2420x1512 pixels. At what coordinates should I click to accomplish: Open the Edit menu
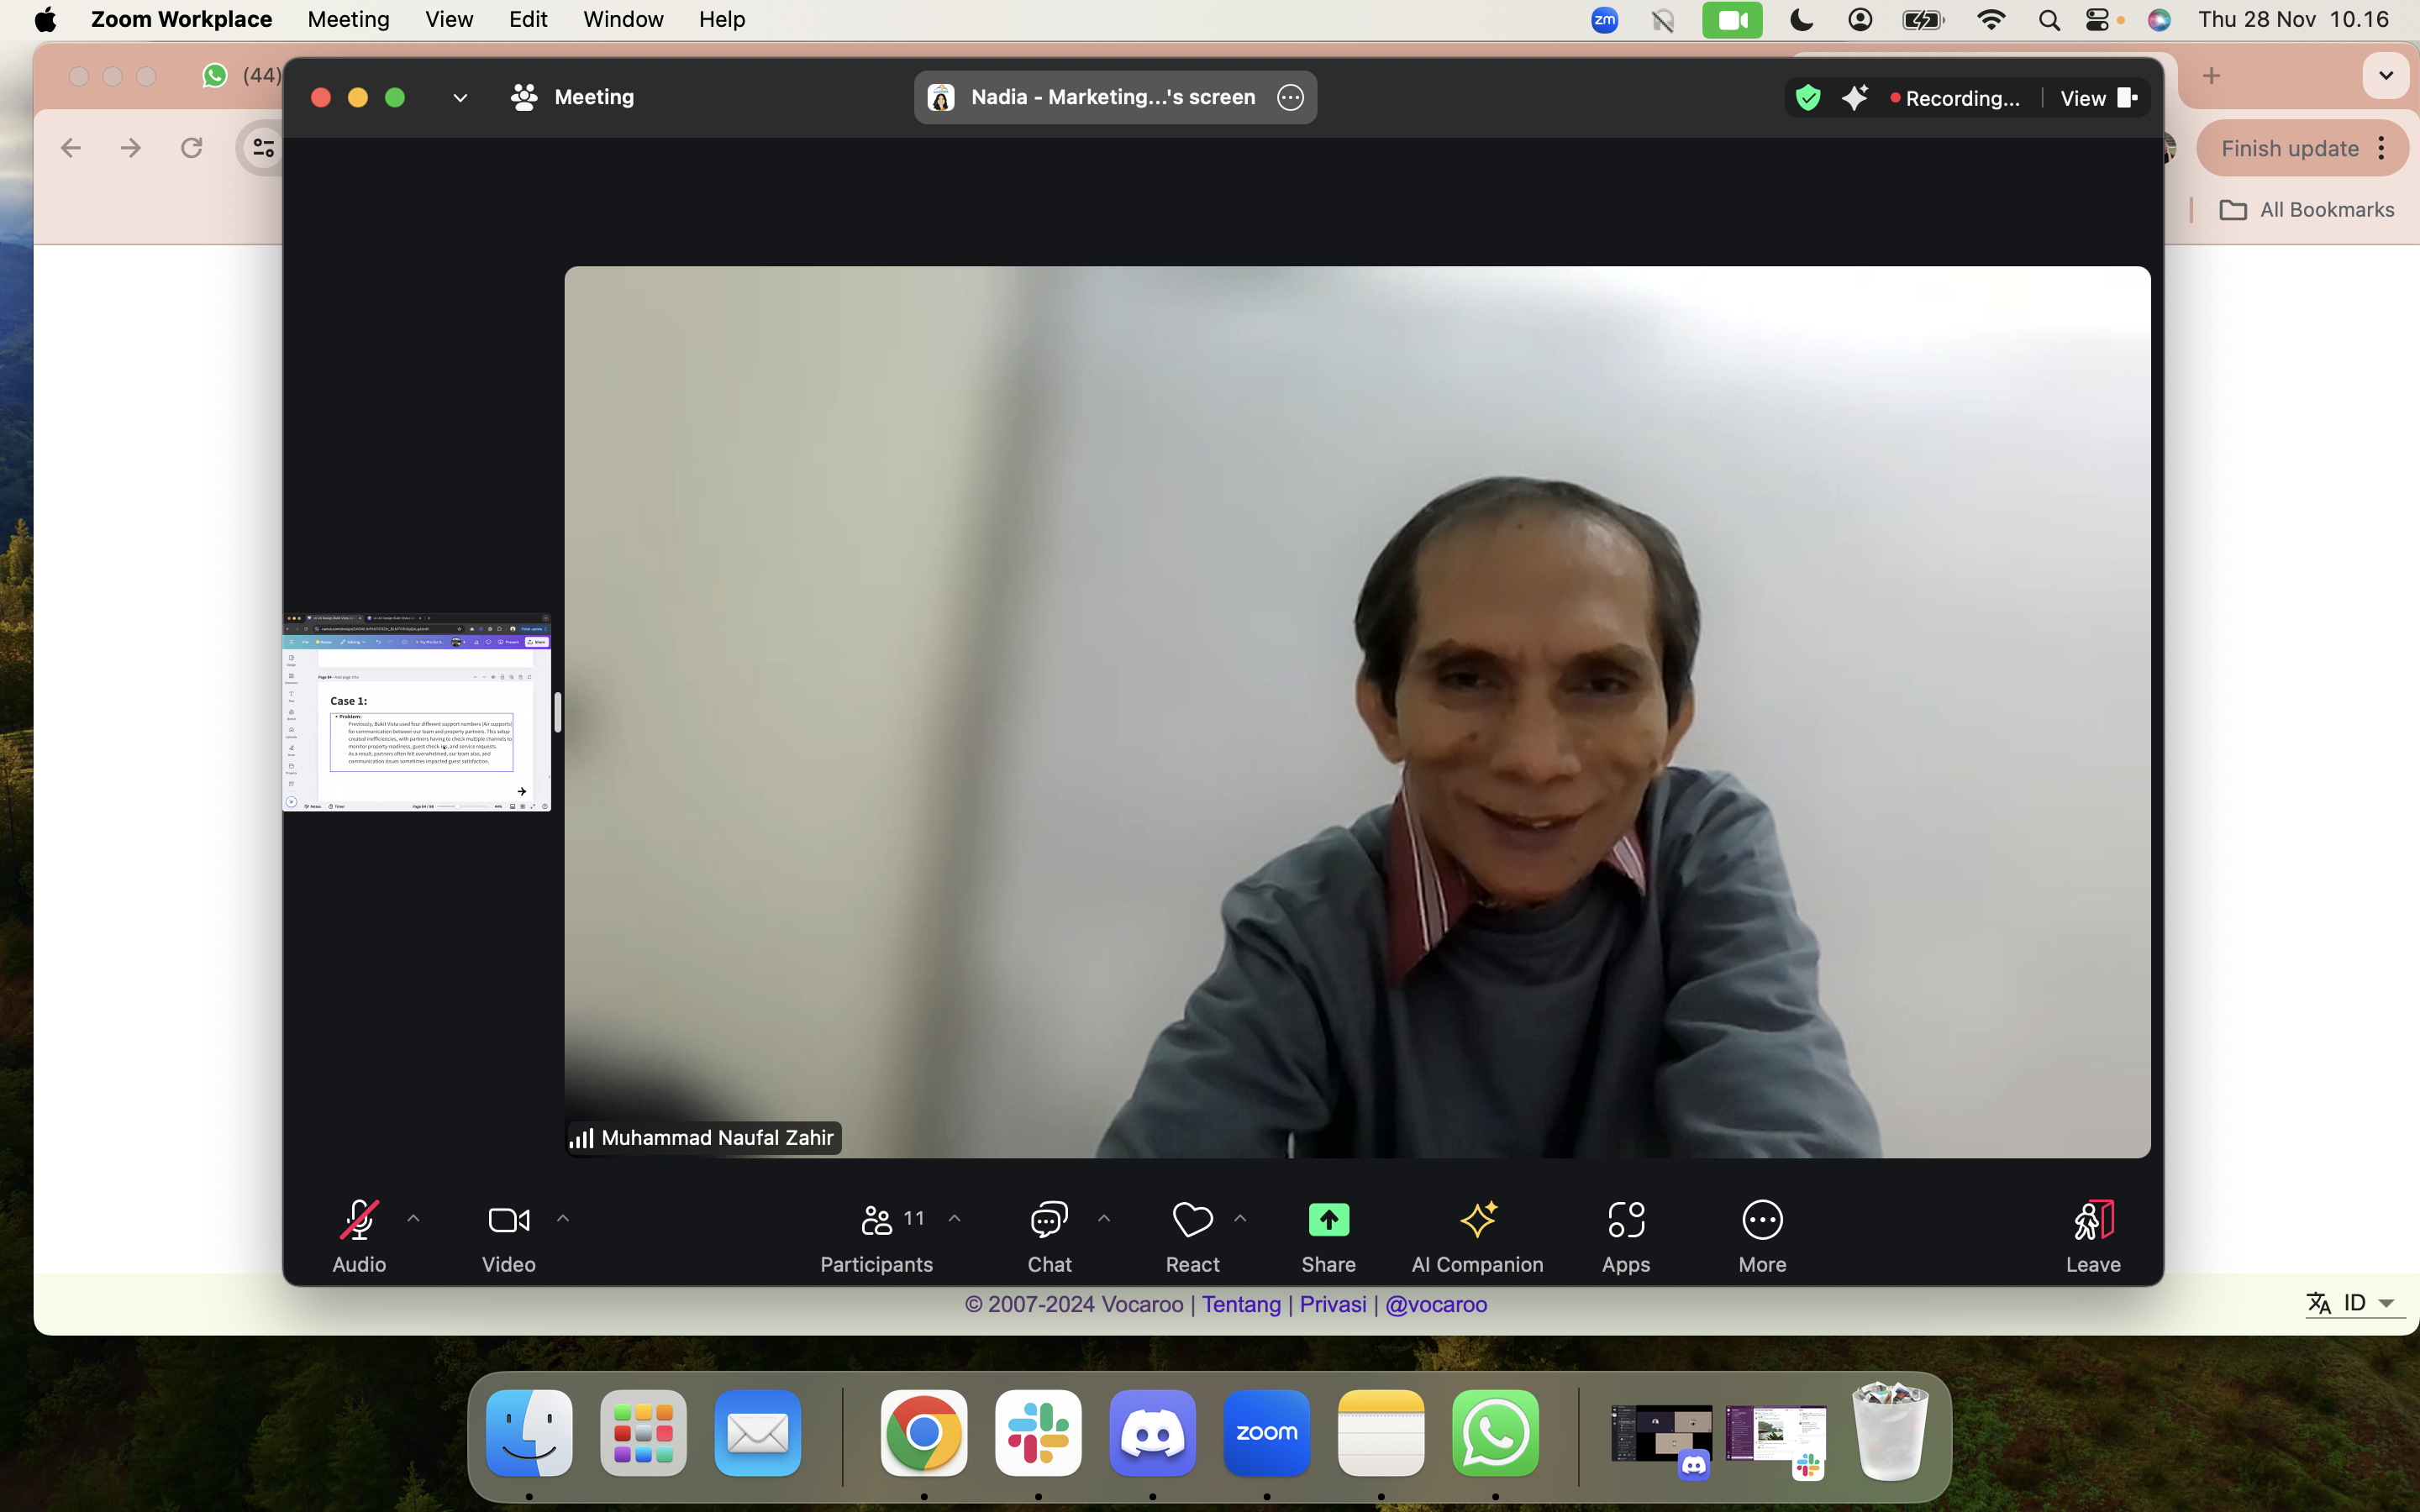pos(528,19)
